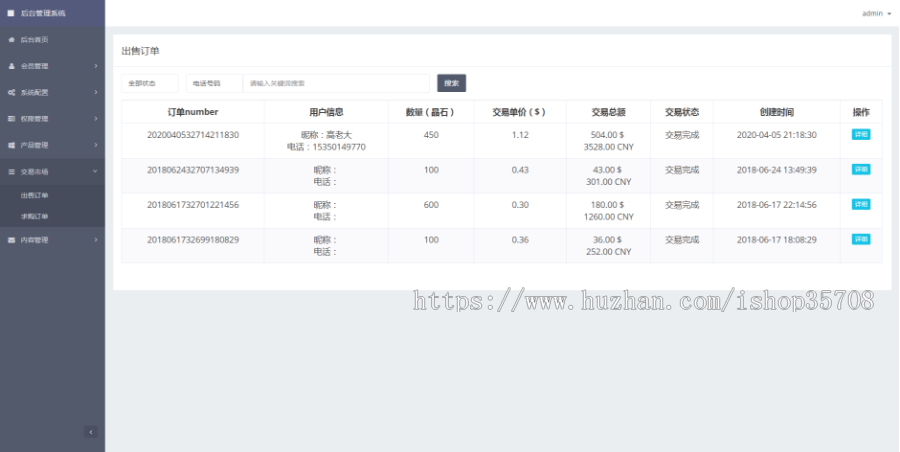Screen dimensions: 900x452
Task: Click the total 301.00 CNY
Action: point(608,182)
